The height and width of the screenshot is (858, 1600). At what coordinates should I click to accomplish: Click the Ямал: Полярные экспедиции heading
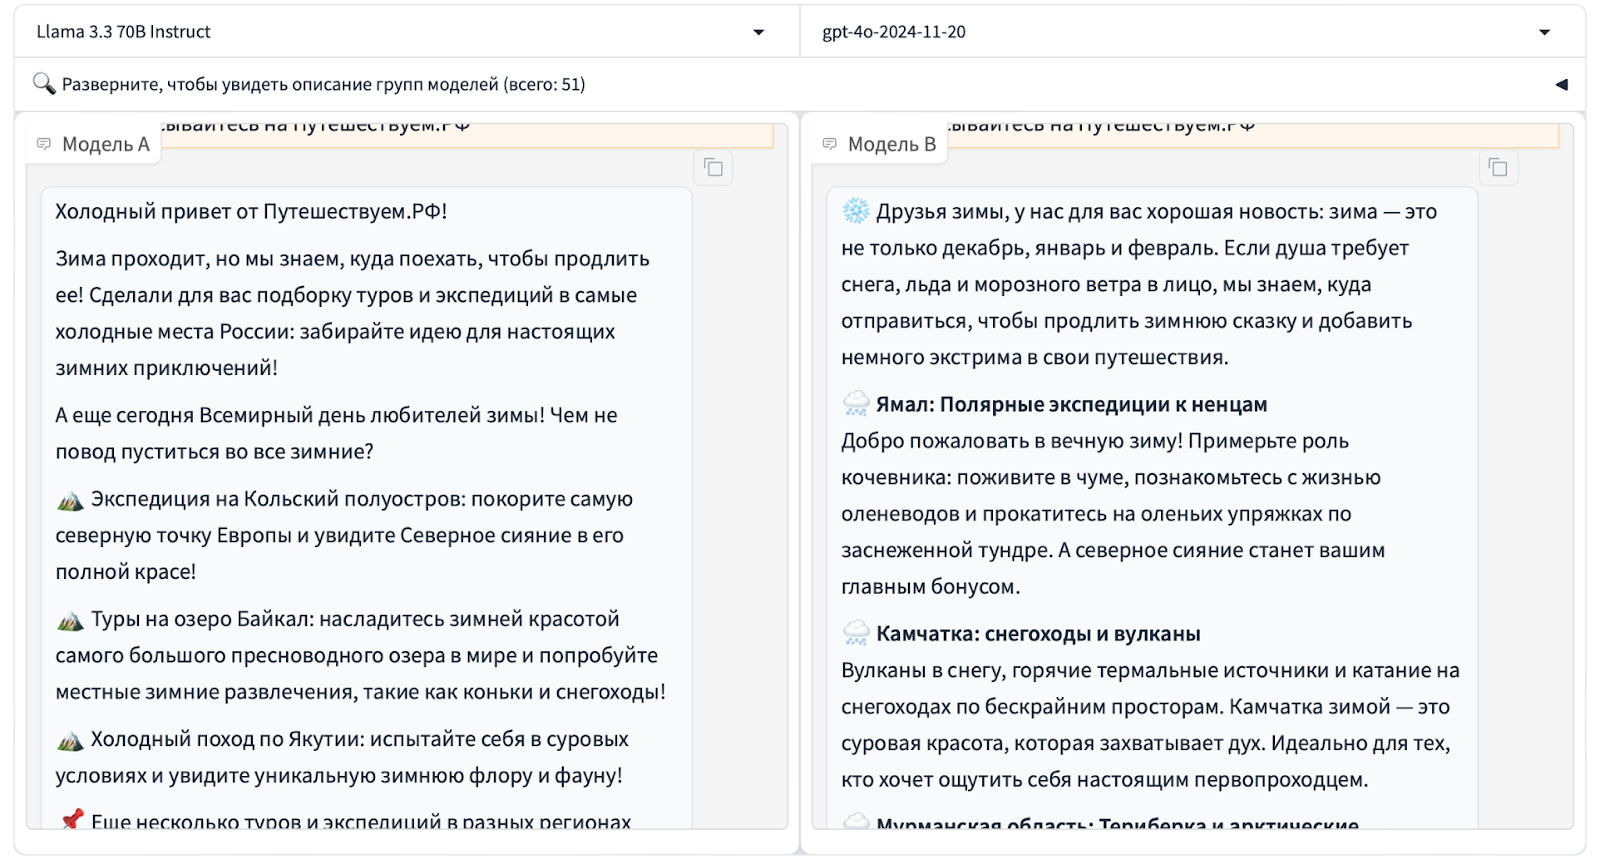(x=1071, y=404)
